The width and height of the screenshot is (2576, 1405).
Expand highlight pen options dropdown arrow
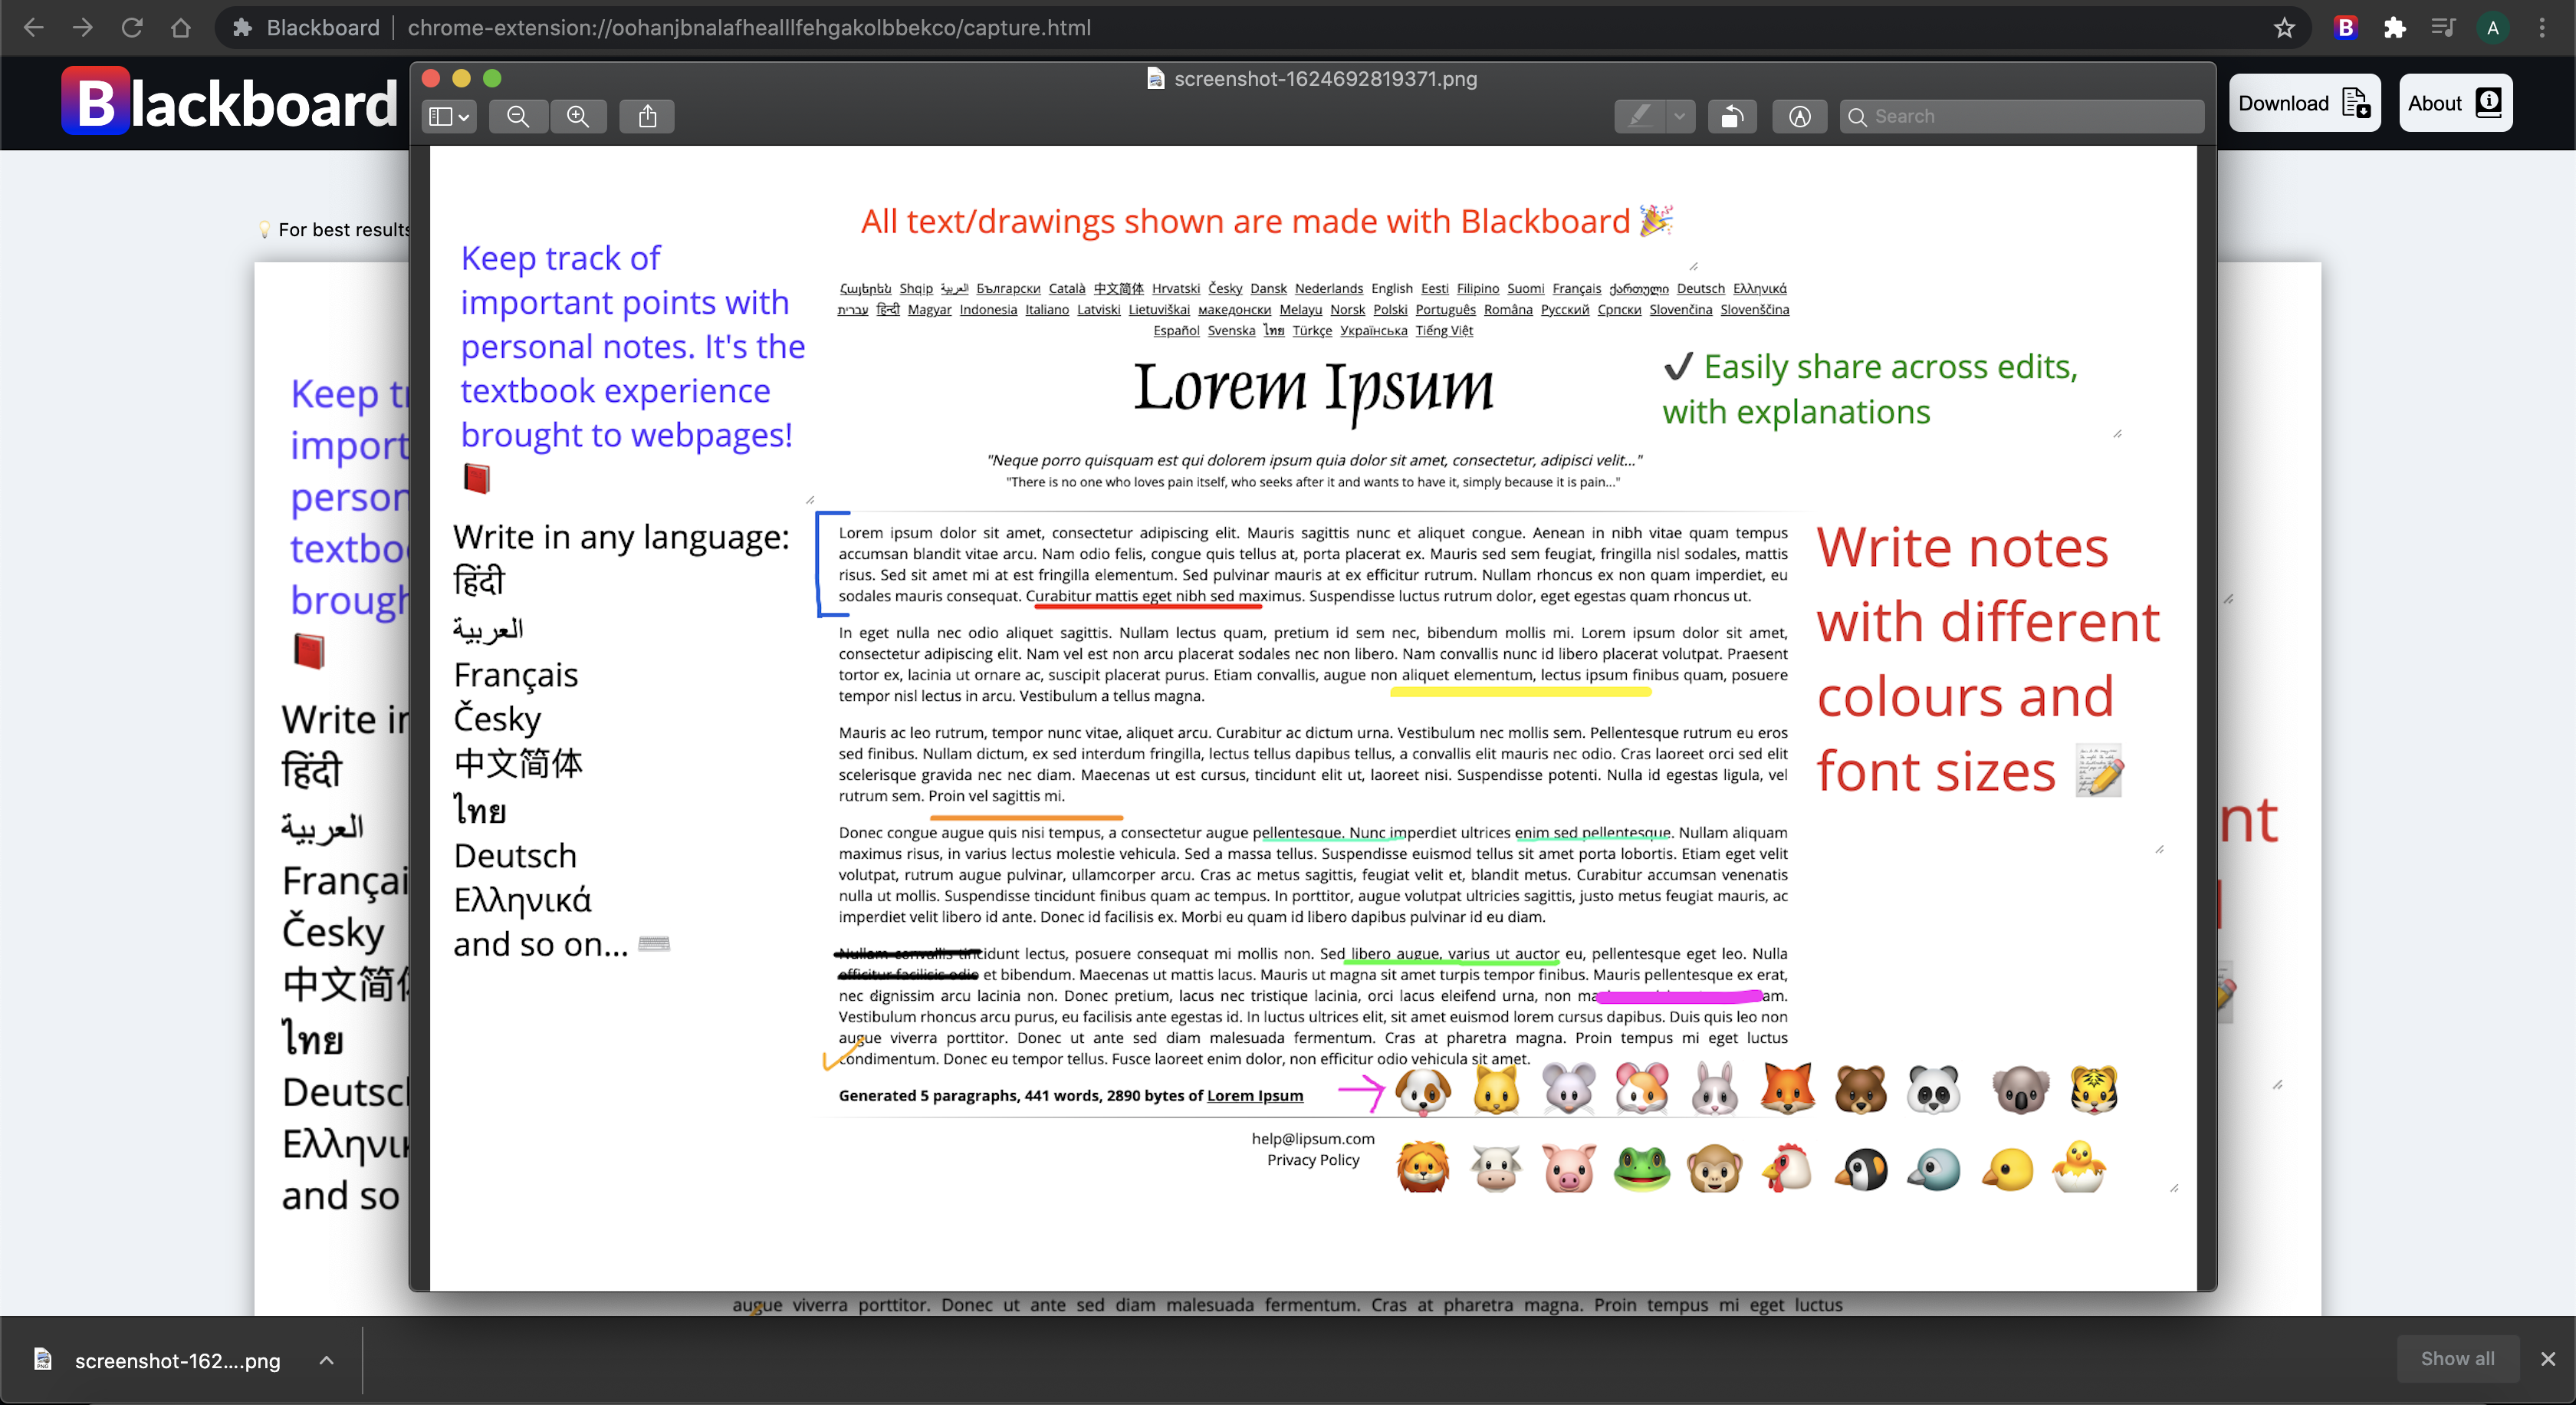pos(1679,116)
